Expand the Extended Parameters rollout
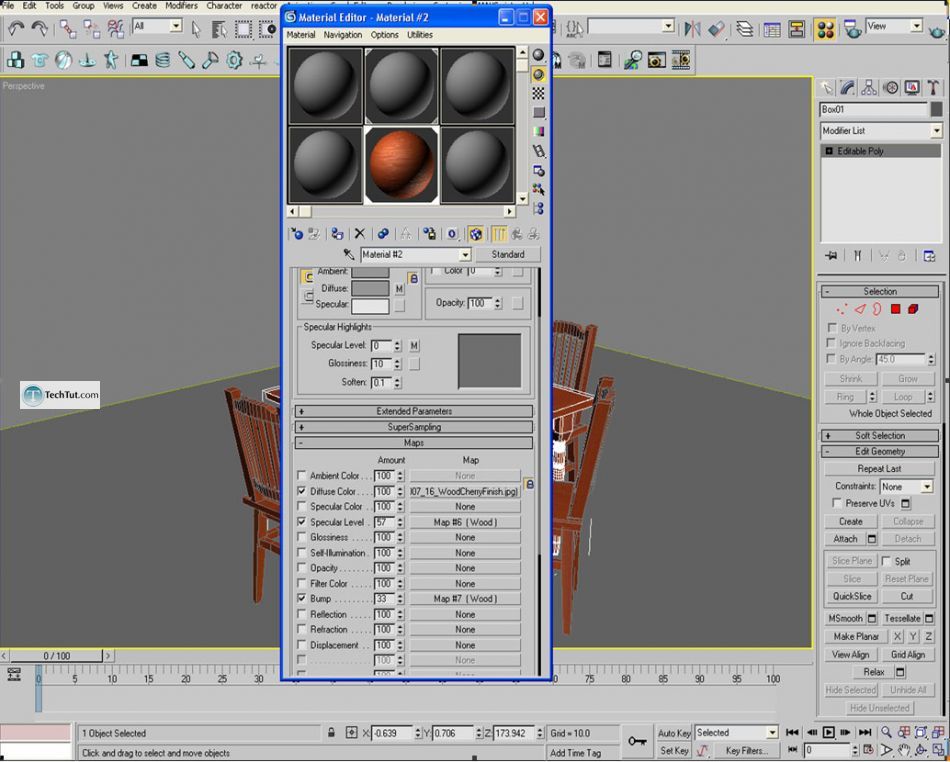 click(x=414, y=411)
